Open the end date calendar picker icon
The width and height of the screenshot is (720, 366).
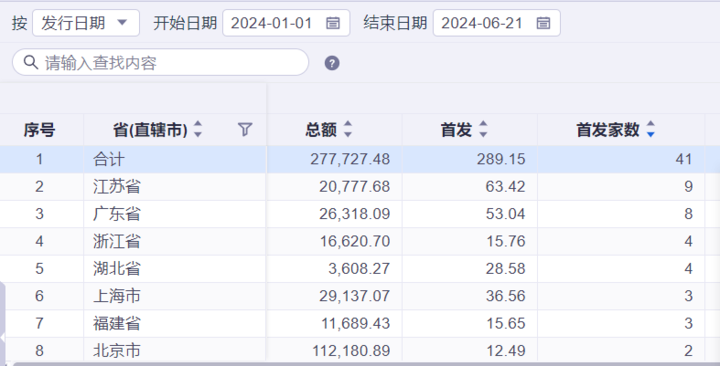[543, 23]
